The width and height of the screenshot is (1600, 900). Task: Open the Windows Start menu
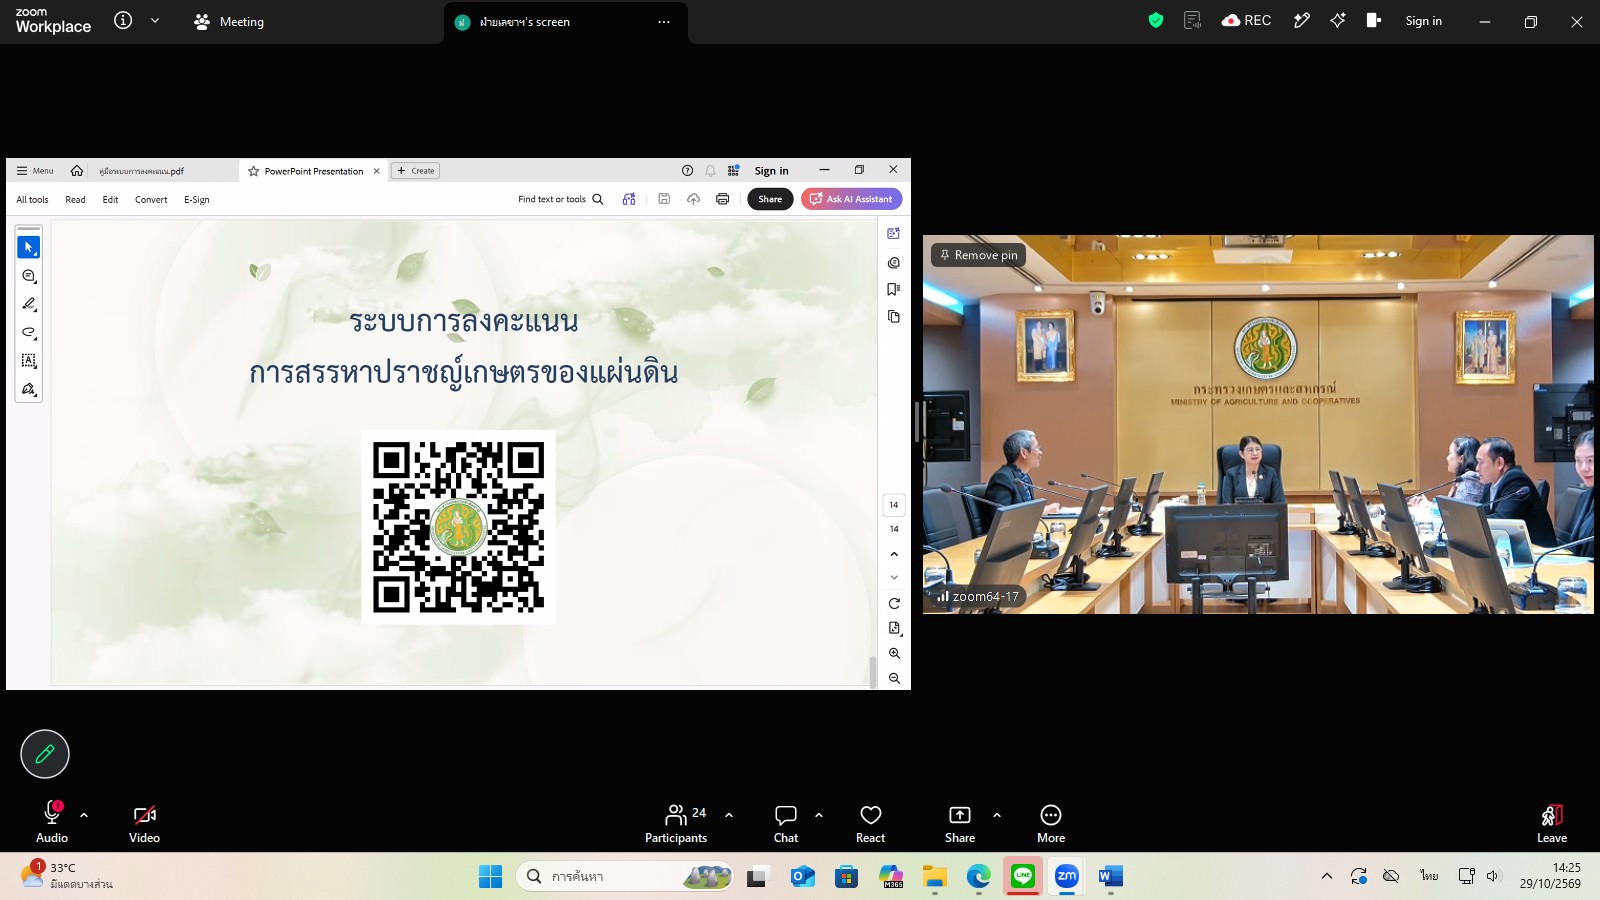490,877
